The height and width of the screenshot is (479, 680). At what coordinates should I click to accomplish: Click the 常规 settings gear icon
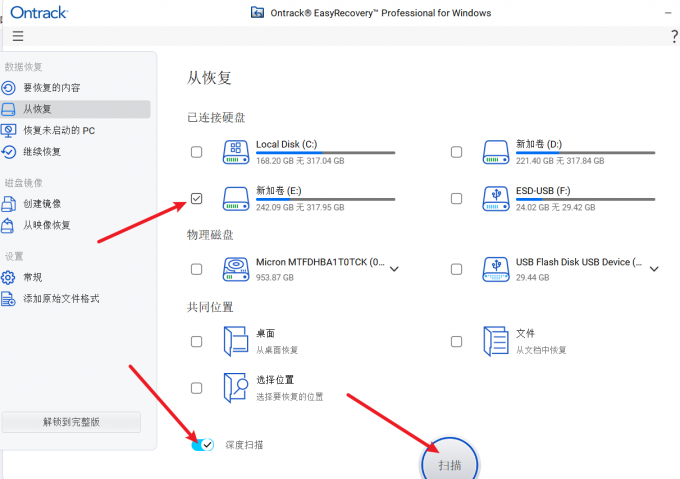pyautogui.click(x=8, y=277)
